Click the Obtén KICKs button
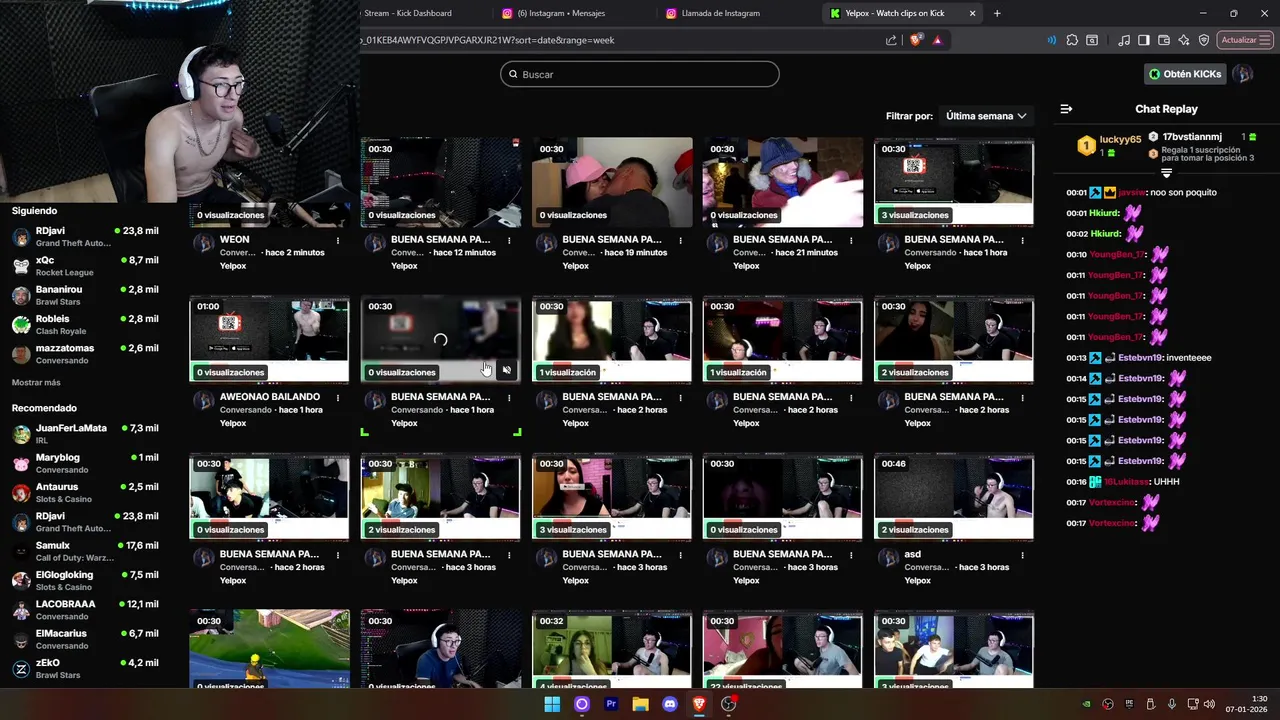 pyautogui.click(x=1185, y=74)
